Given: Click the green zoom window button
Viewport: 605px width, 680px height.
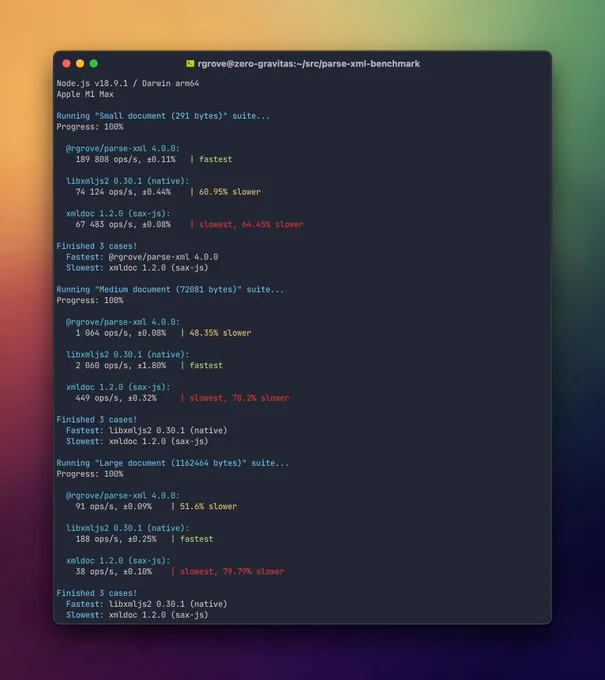Looking at the screenshot, I should pyautogui.click(x=94, y=64).
